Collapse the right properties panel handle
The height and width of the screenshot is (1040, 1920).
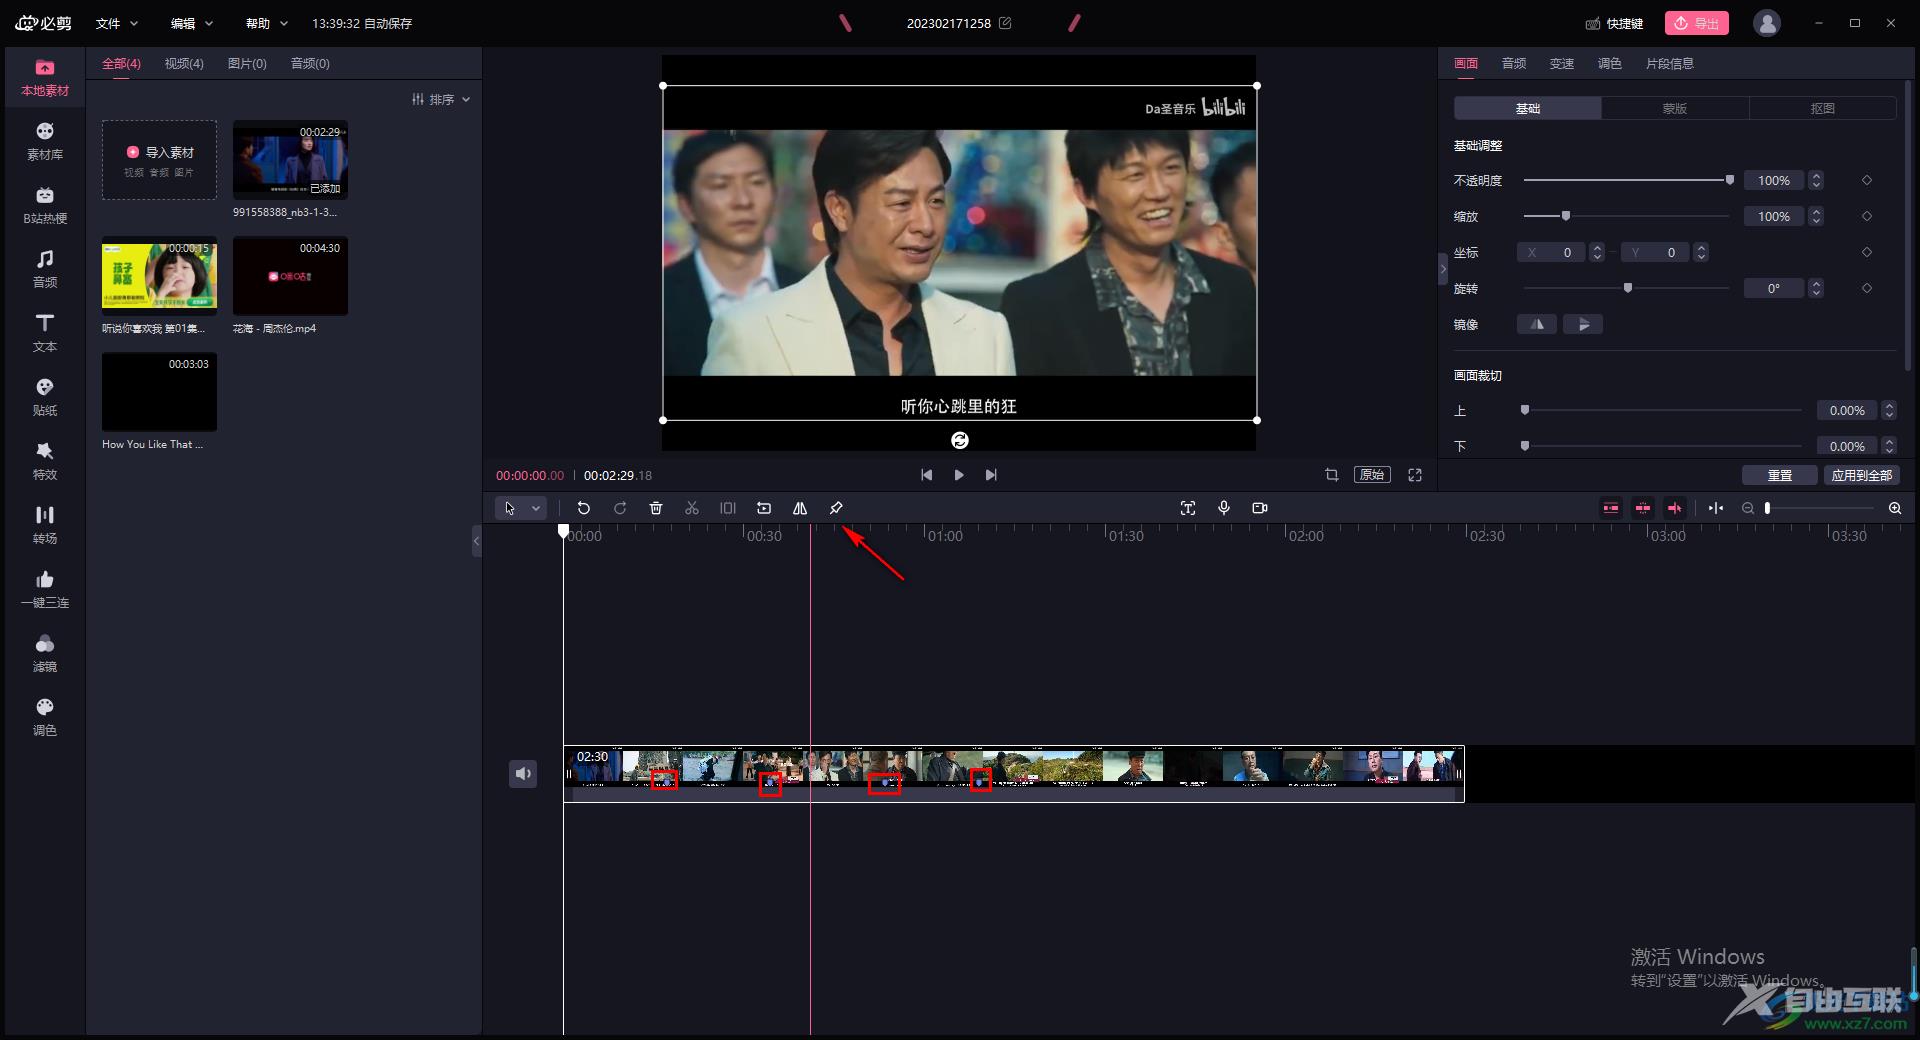tap(1443, 269)
